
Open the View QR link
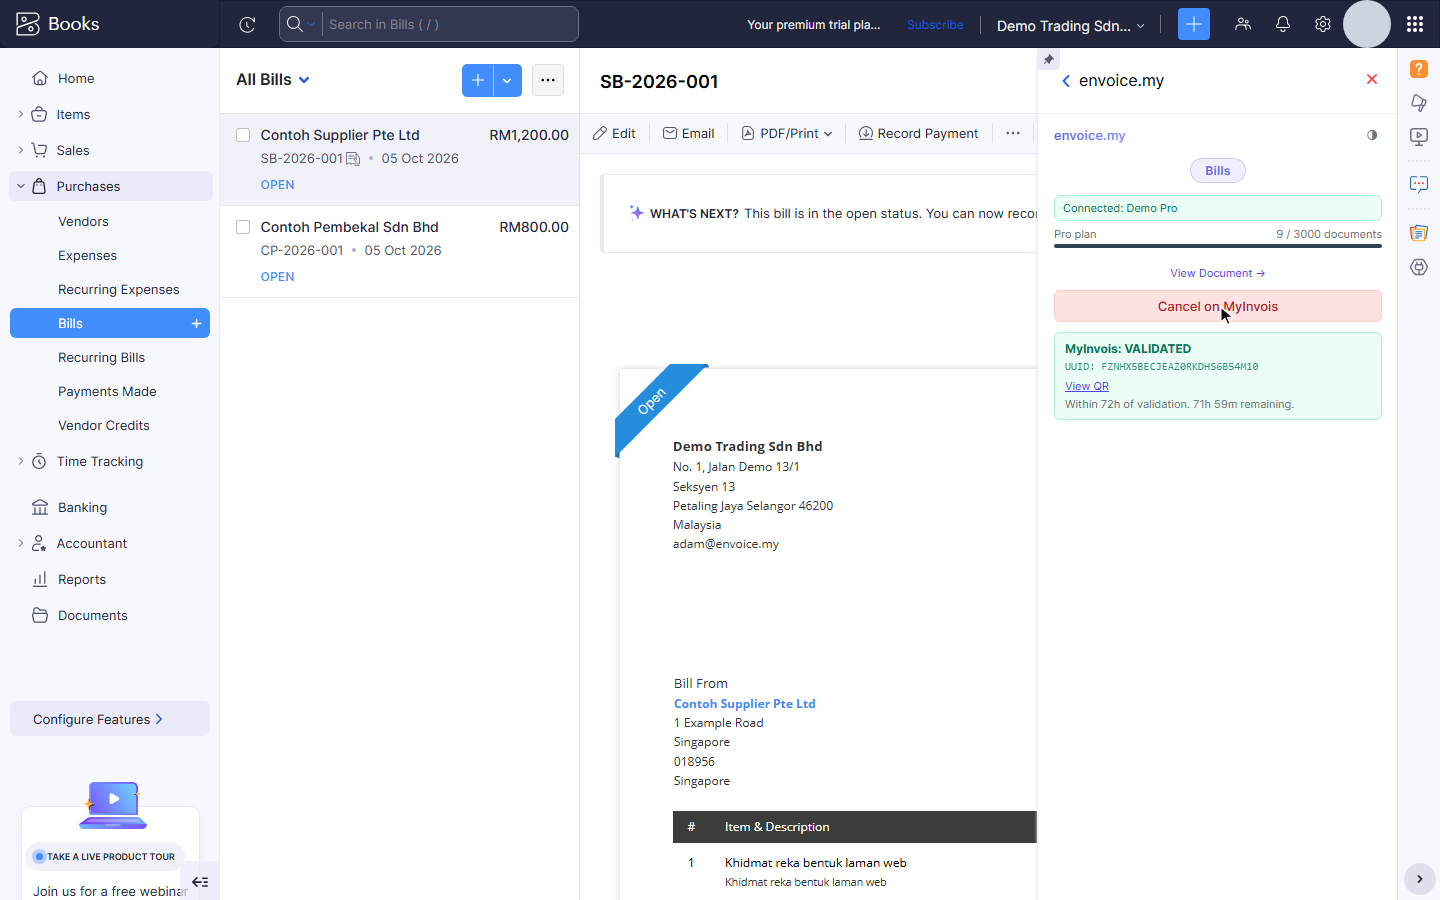(x=1087, y=386)
